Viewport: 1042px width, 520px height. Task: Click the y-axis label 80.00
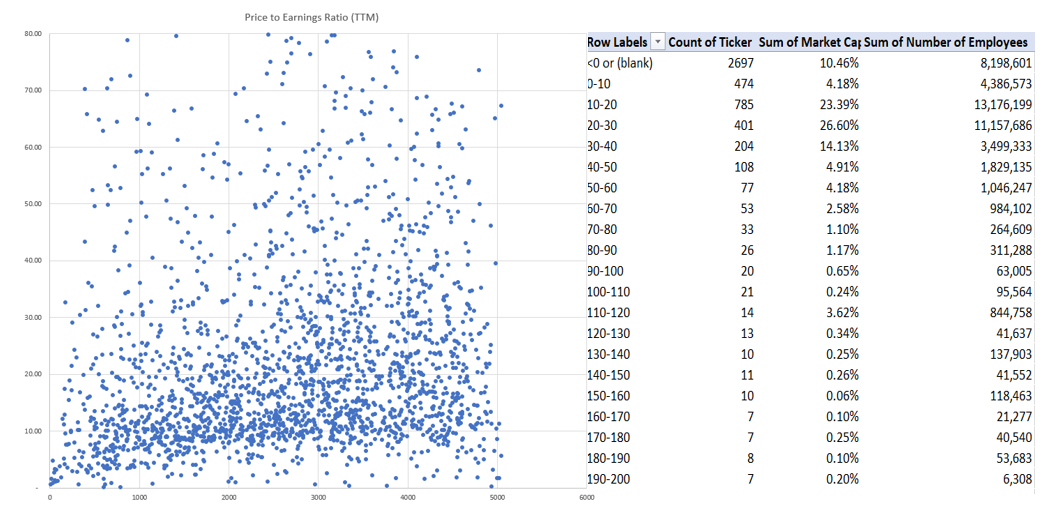tap(34, 33)
